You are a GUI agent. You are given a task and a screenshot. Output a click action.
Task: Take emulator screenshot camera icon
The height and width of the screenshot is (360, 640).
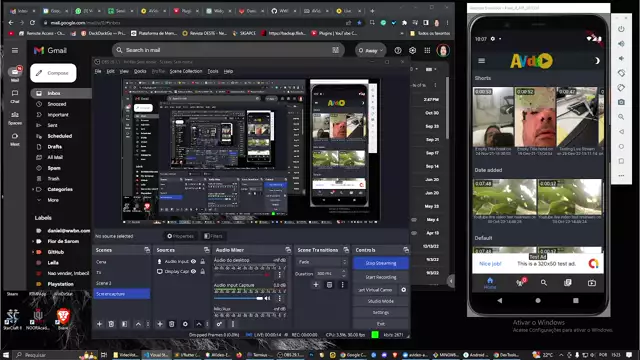pyautogui.click(x=621, y=102)
